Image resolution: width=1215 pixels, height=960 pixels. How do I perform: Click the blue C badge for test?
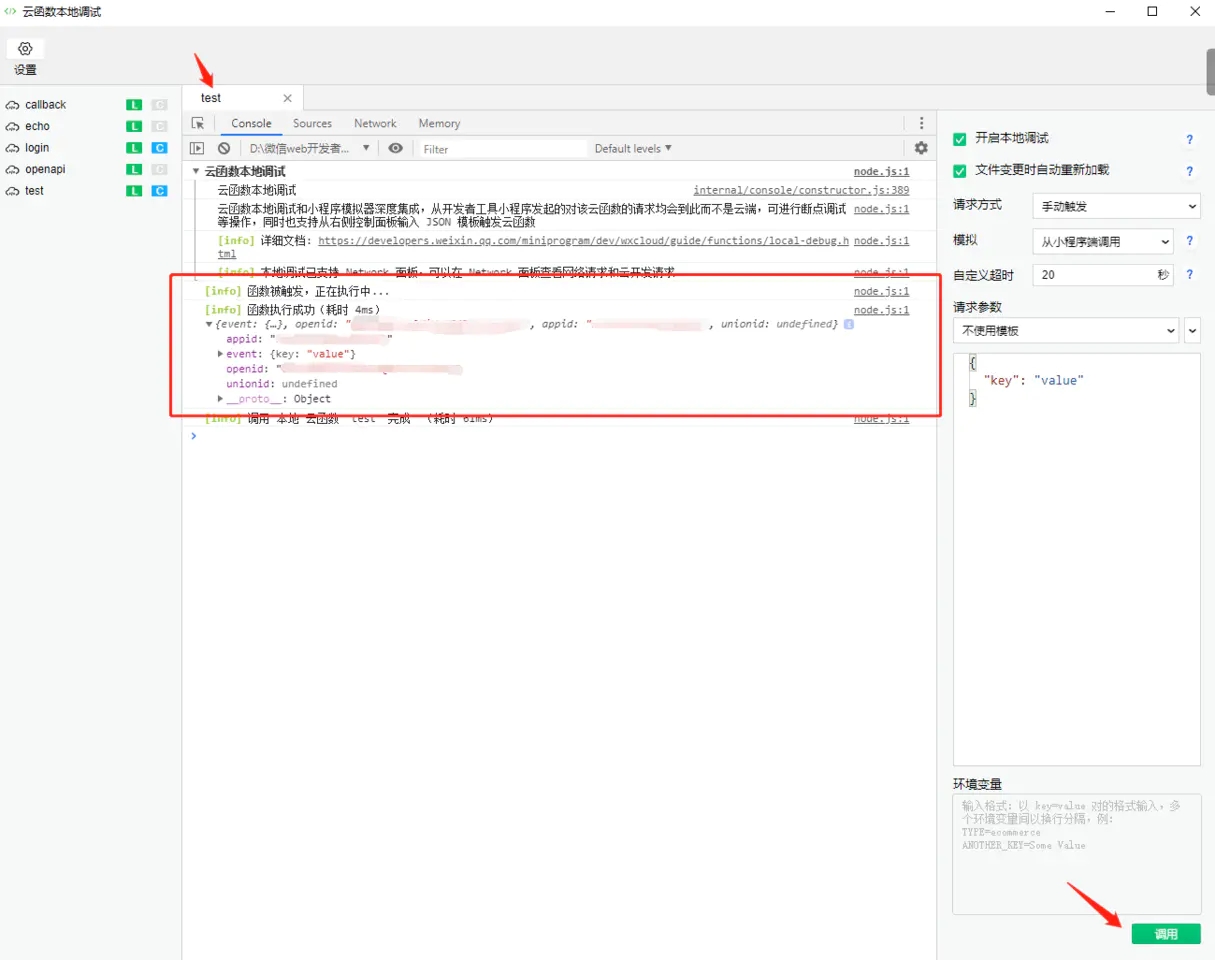(x=159, y=191)
